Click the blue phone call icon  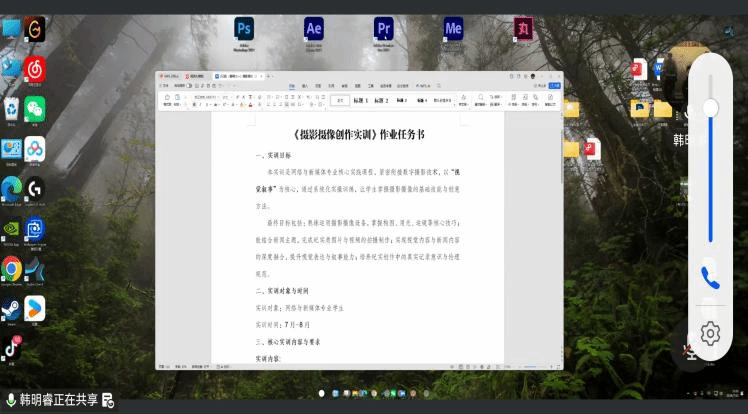coord(710,278)
